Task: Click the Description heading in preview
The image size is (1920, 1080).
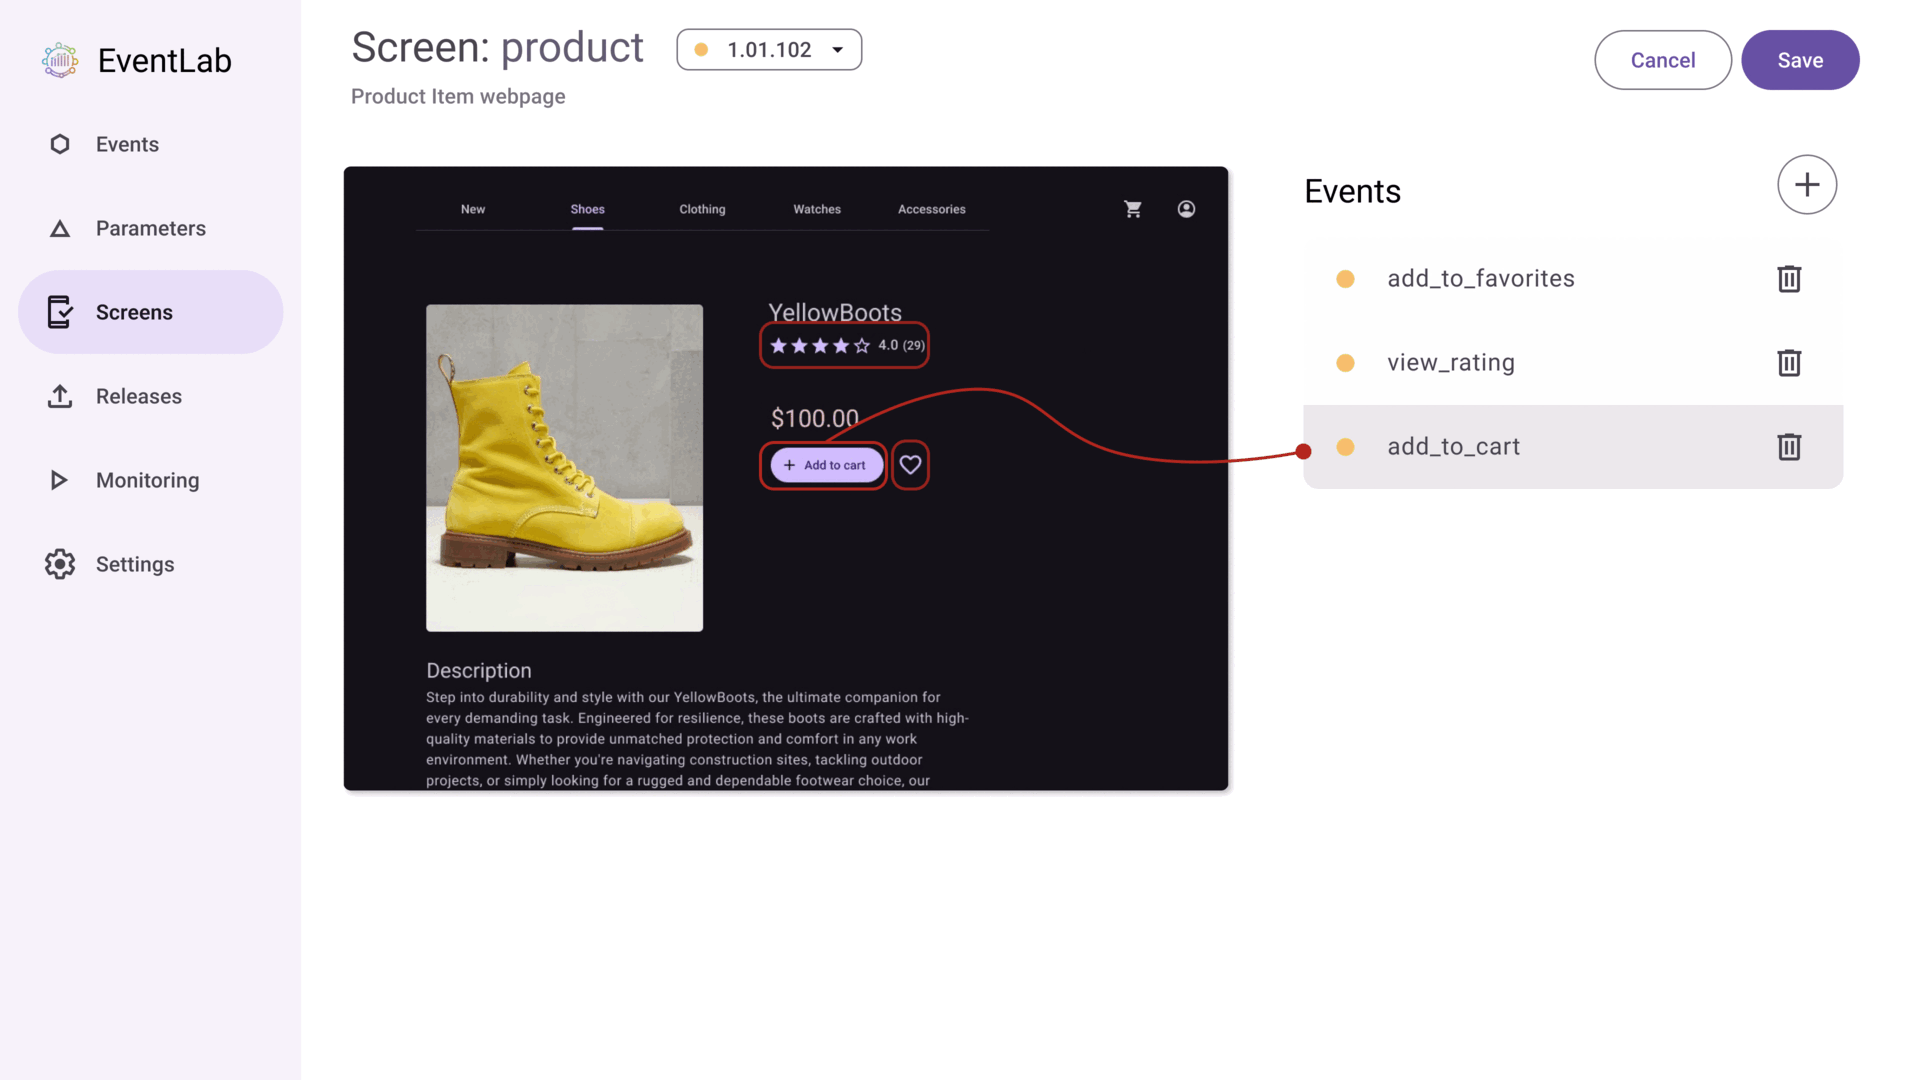Action: [x=479, y=671]
